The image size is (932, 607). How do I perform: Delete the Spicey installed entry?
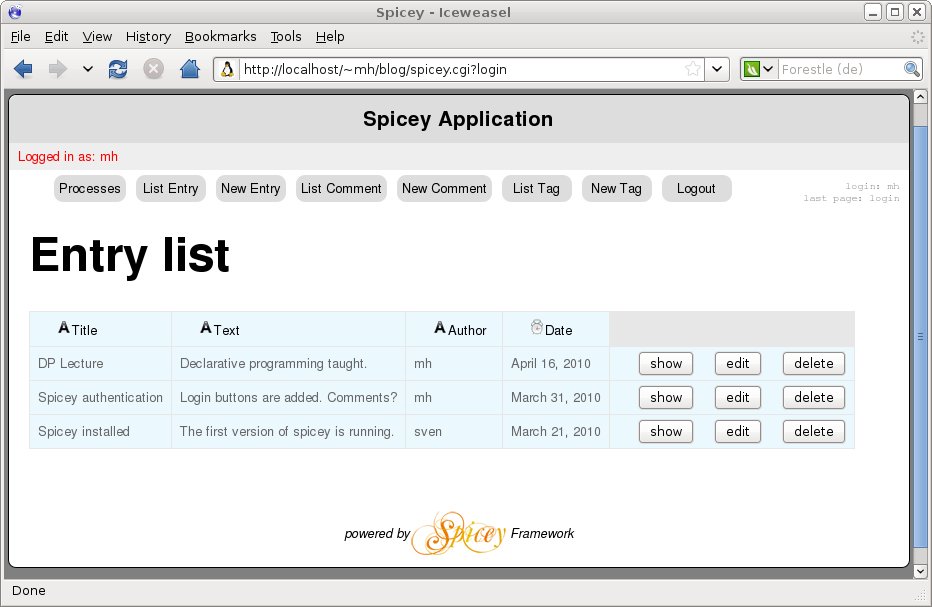(814, 431)
